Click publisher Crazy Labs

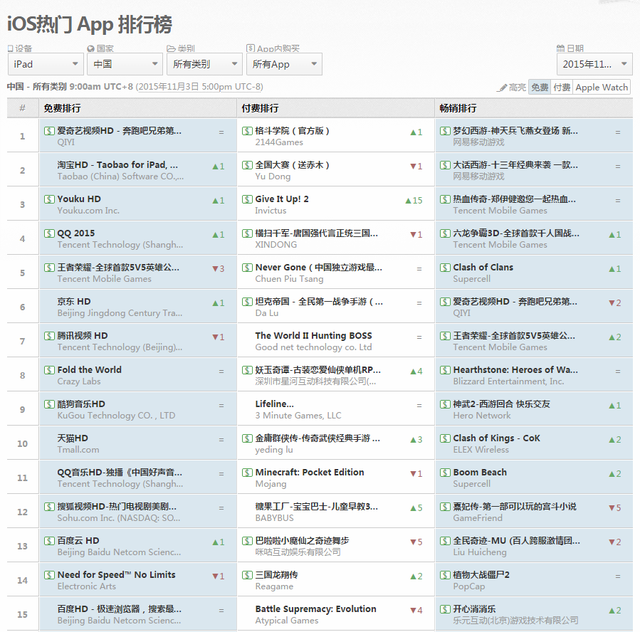point(79,381)
